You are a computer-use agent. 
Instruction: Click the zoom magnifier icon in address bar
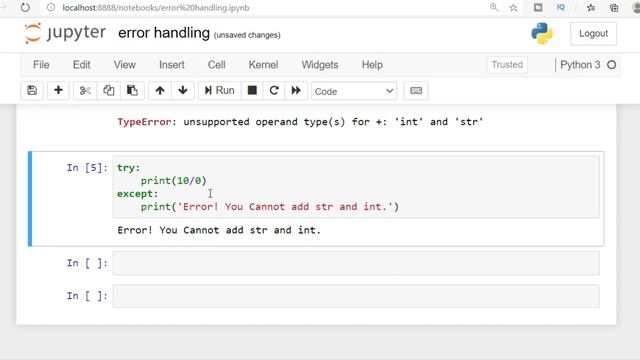[494, 7]
